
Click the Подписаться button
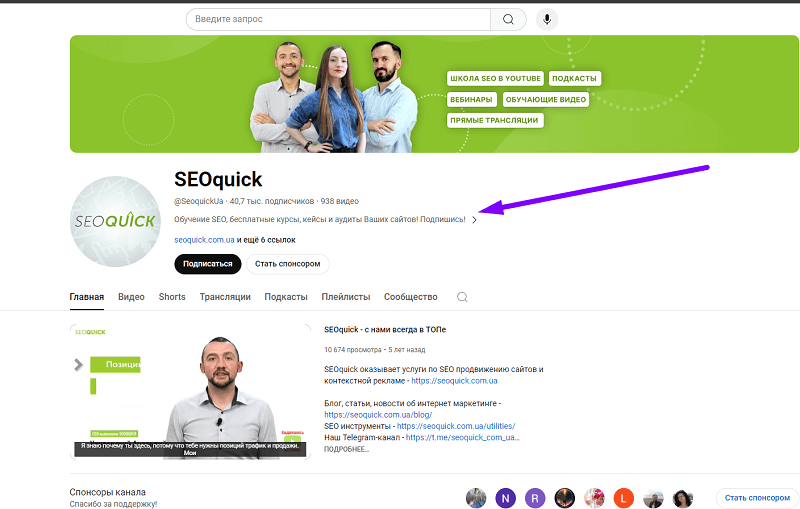click(208, 264)
